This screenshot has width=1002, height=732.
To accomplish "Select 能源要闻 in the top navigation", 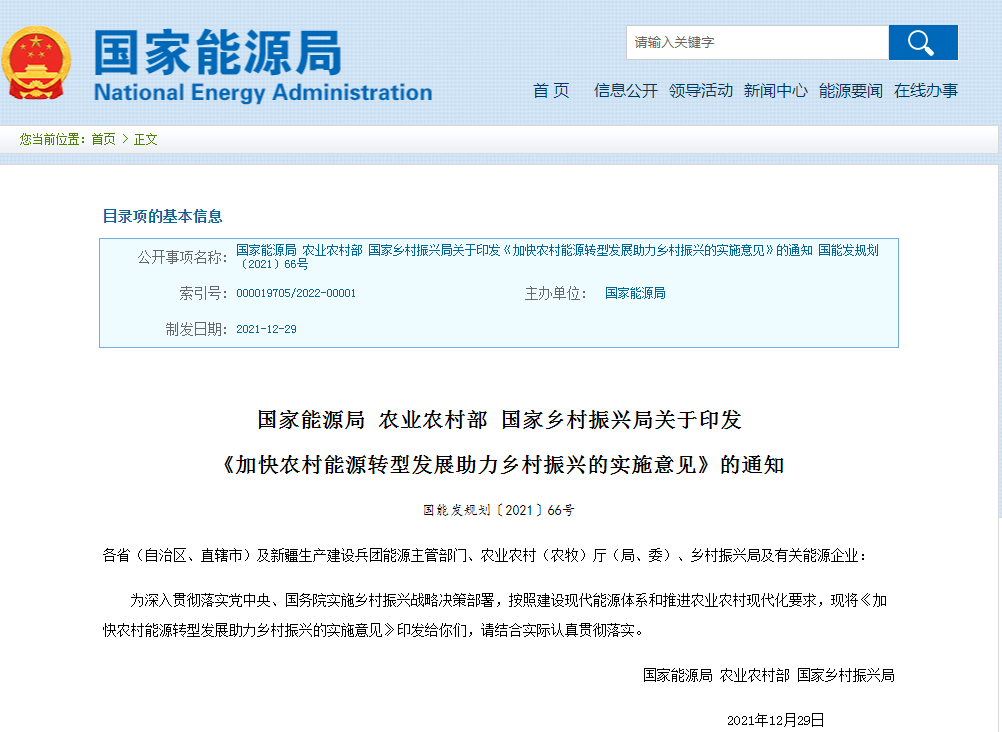I will 851,91.
